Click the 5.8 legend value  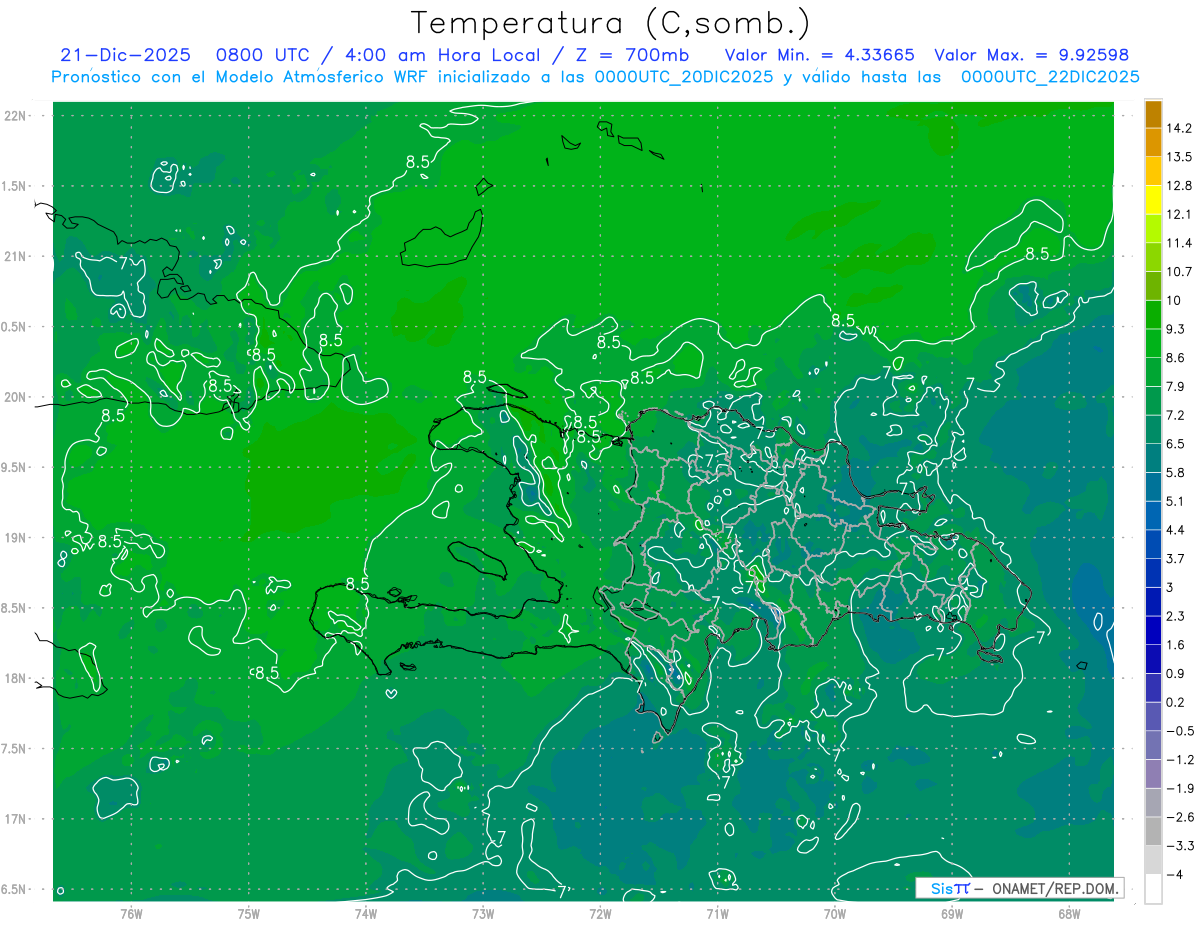coord(1176,472)
